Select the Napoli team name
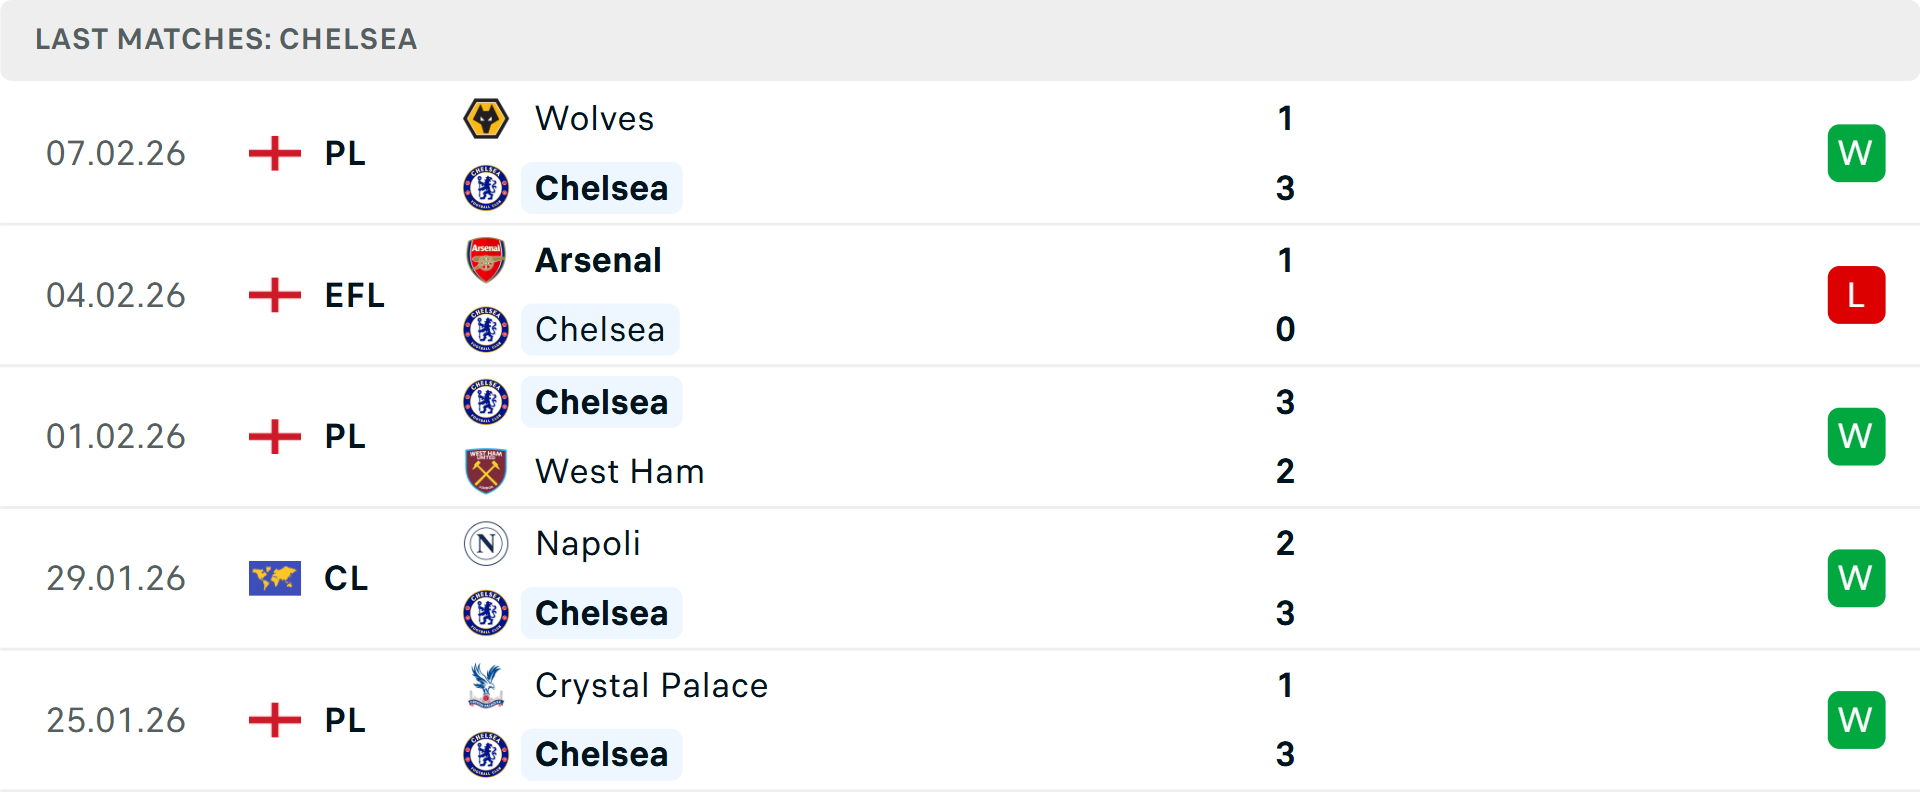The image size is (1920, 792). coord(588,544)
